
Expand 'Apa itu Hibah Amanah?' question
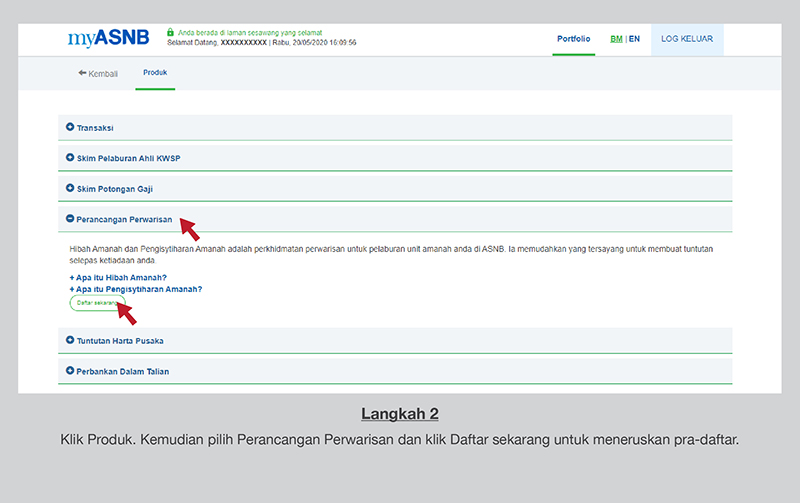[x=118, y=277]
